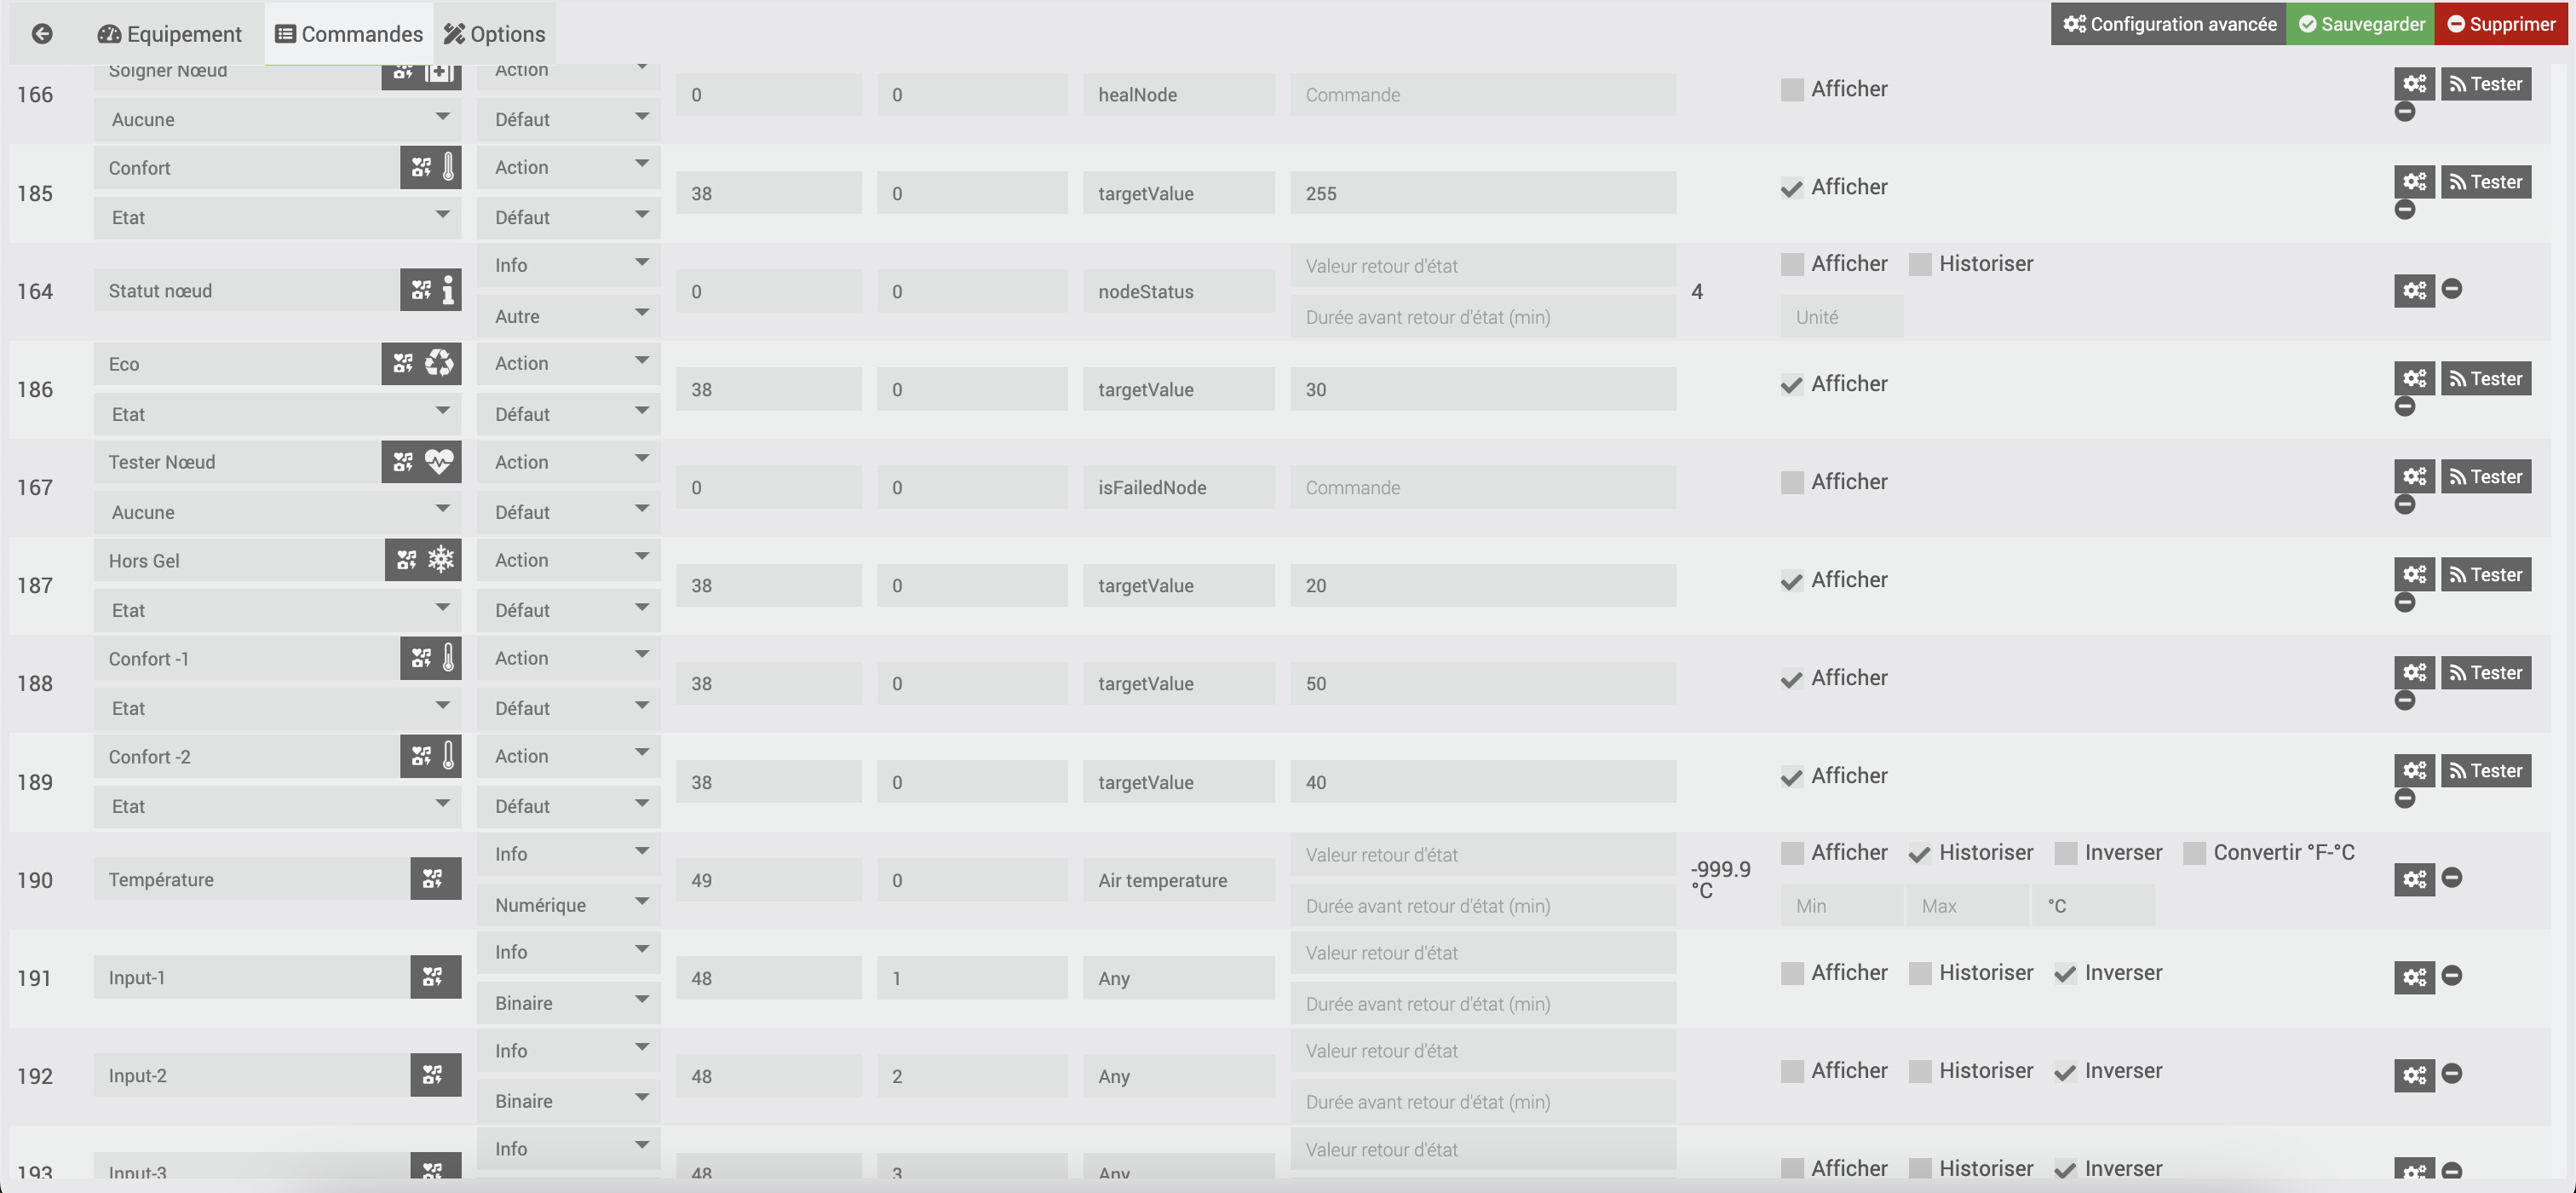Uncheck Afficher for the Eco command

pyautogui.click(x=1792, y=384)
